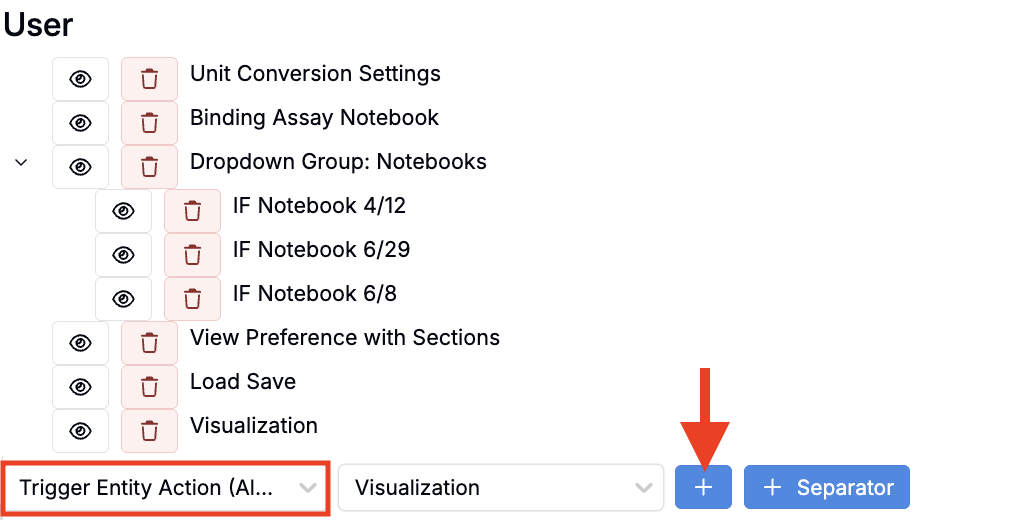1014x520 pixels.
Task: Toggle visibility of Load Save
Action: coord(80,387)
